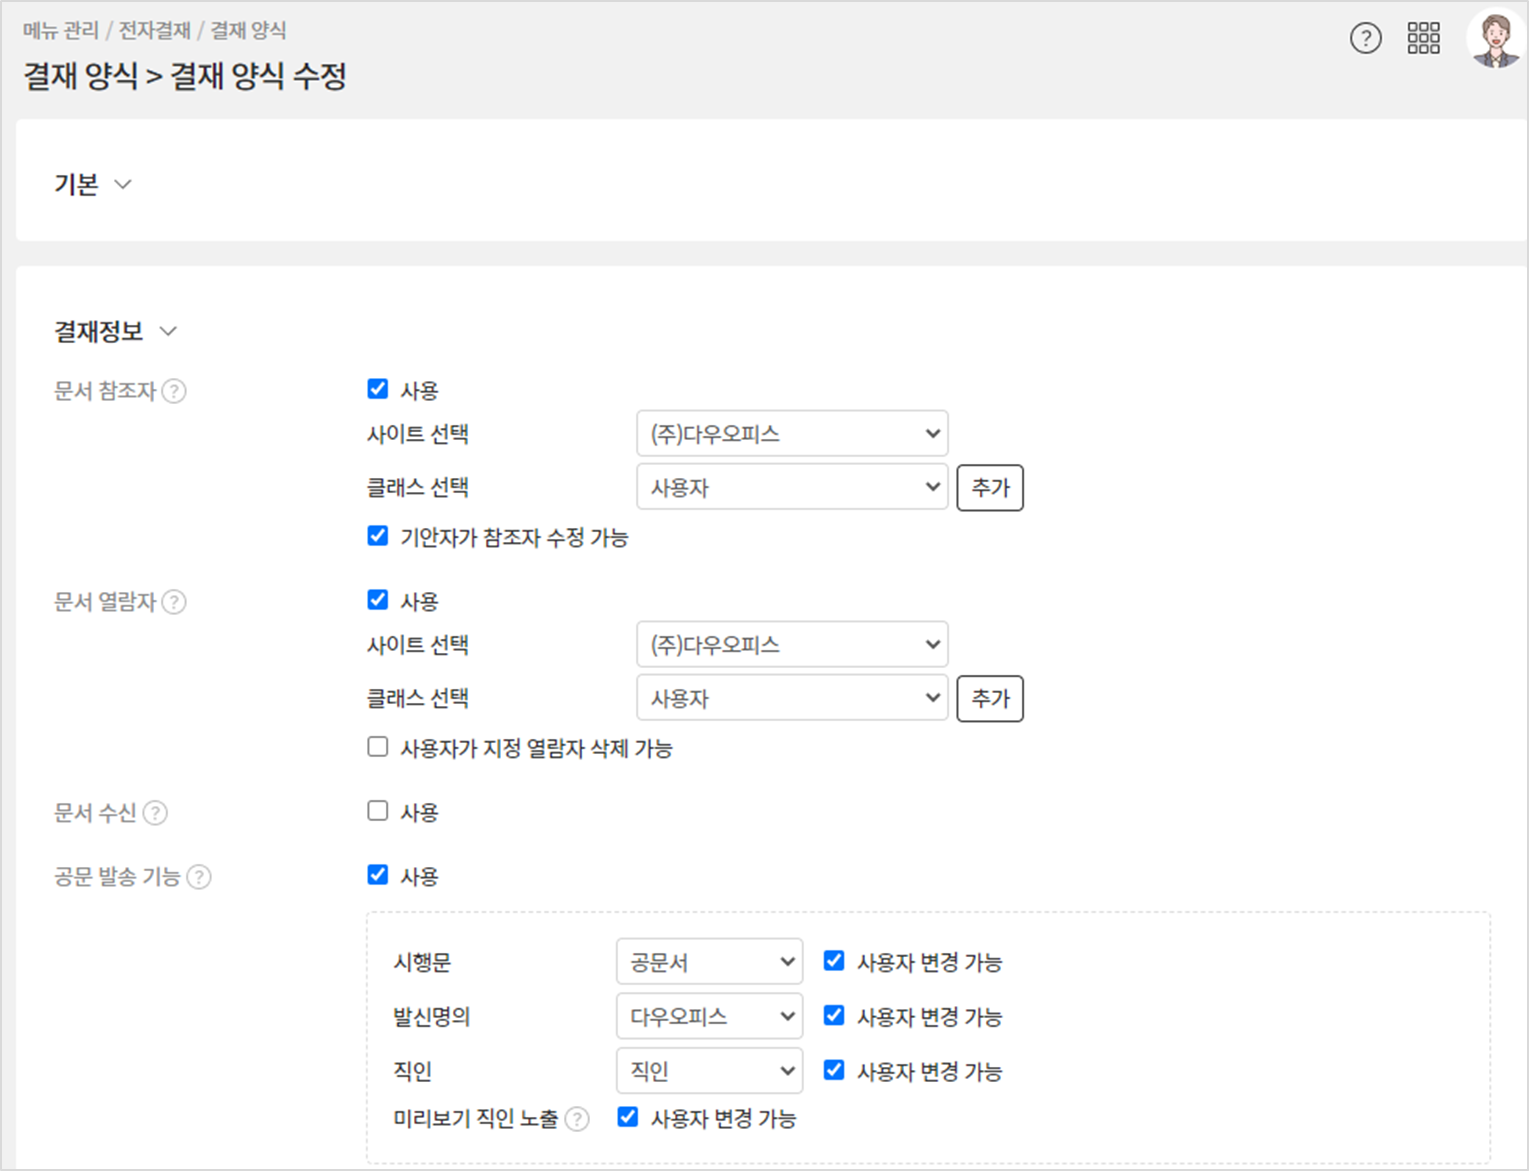Open 발신명의 dropdown showing 다우오피스

pyautogui.click(x=709, y=1017)
